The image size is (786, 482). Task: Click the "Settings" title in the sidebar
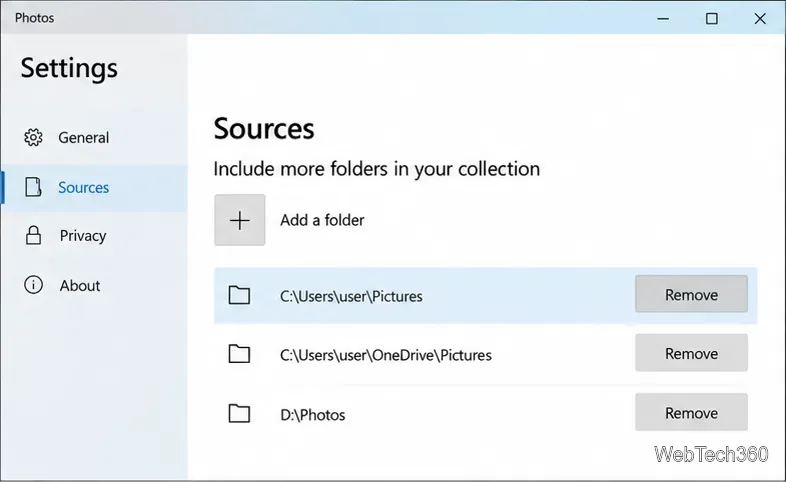click(69, 68)
